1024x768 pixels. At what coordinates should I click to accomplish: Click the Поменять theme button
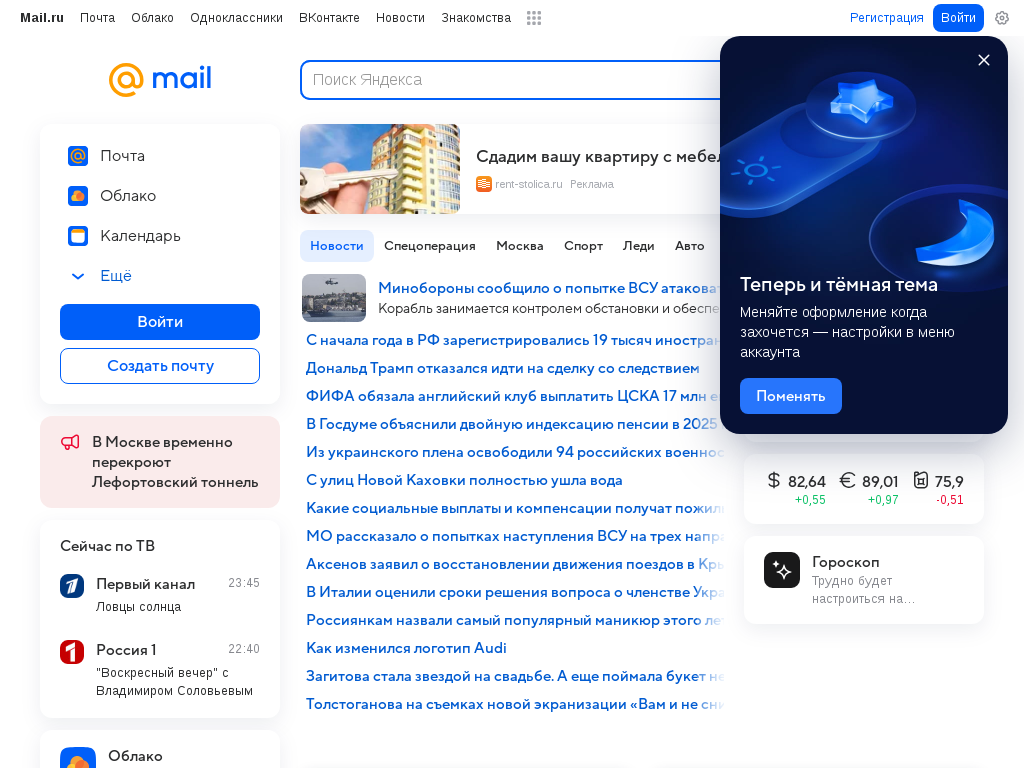pyautogui.click(x=790, y=396)
